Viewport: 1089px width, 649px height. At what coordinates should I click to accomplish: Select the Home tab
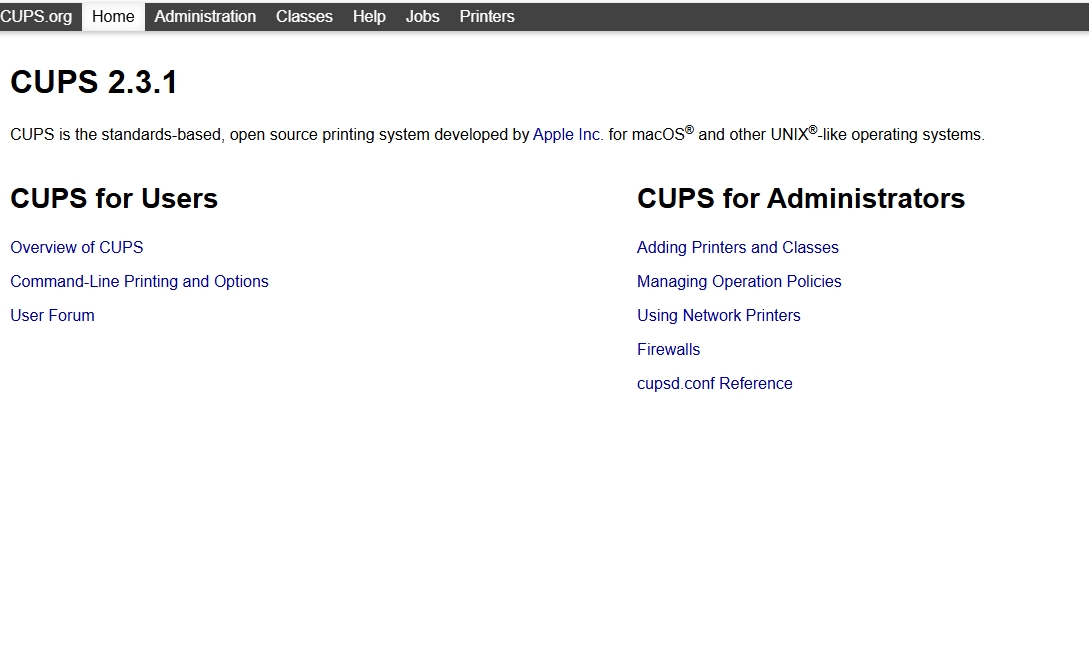point(113,17)
